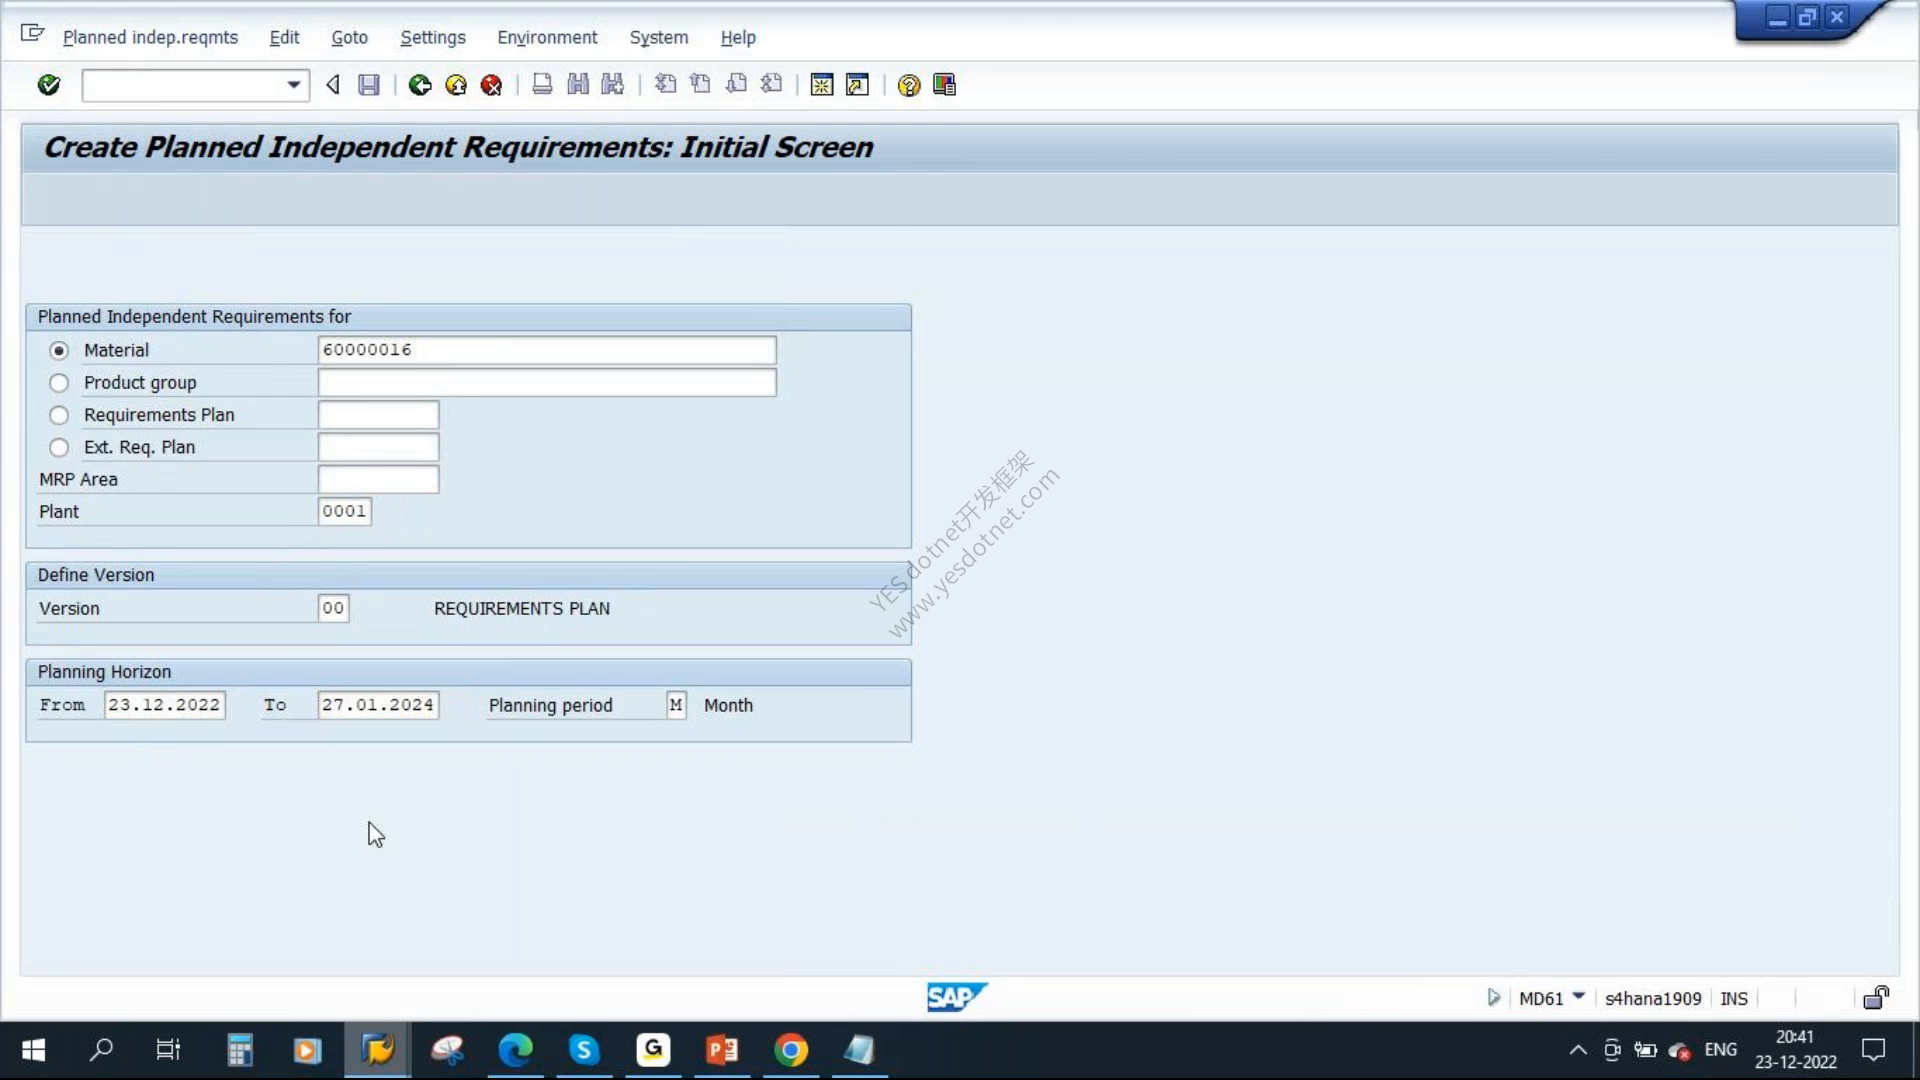Click the Print icon in toolbar
1920x1080 pixels.
[542, 85]
